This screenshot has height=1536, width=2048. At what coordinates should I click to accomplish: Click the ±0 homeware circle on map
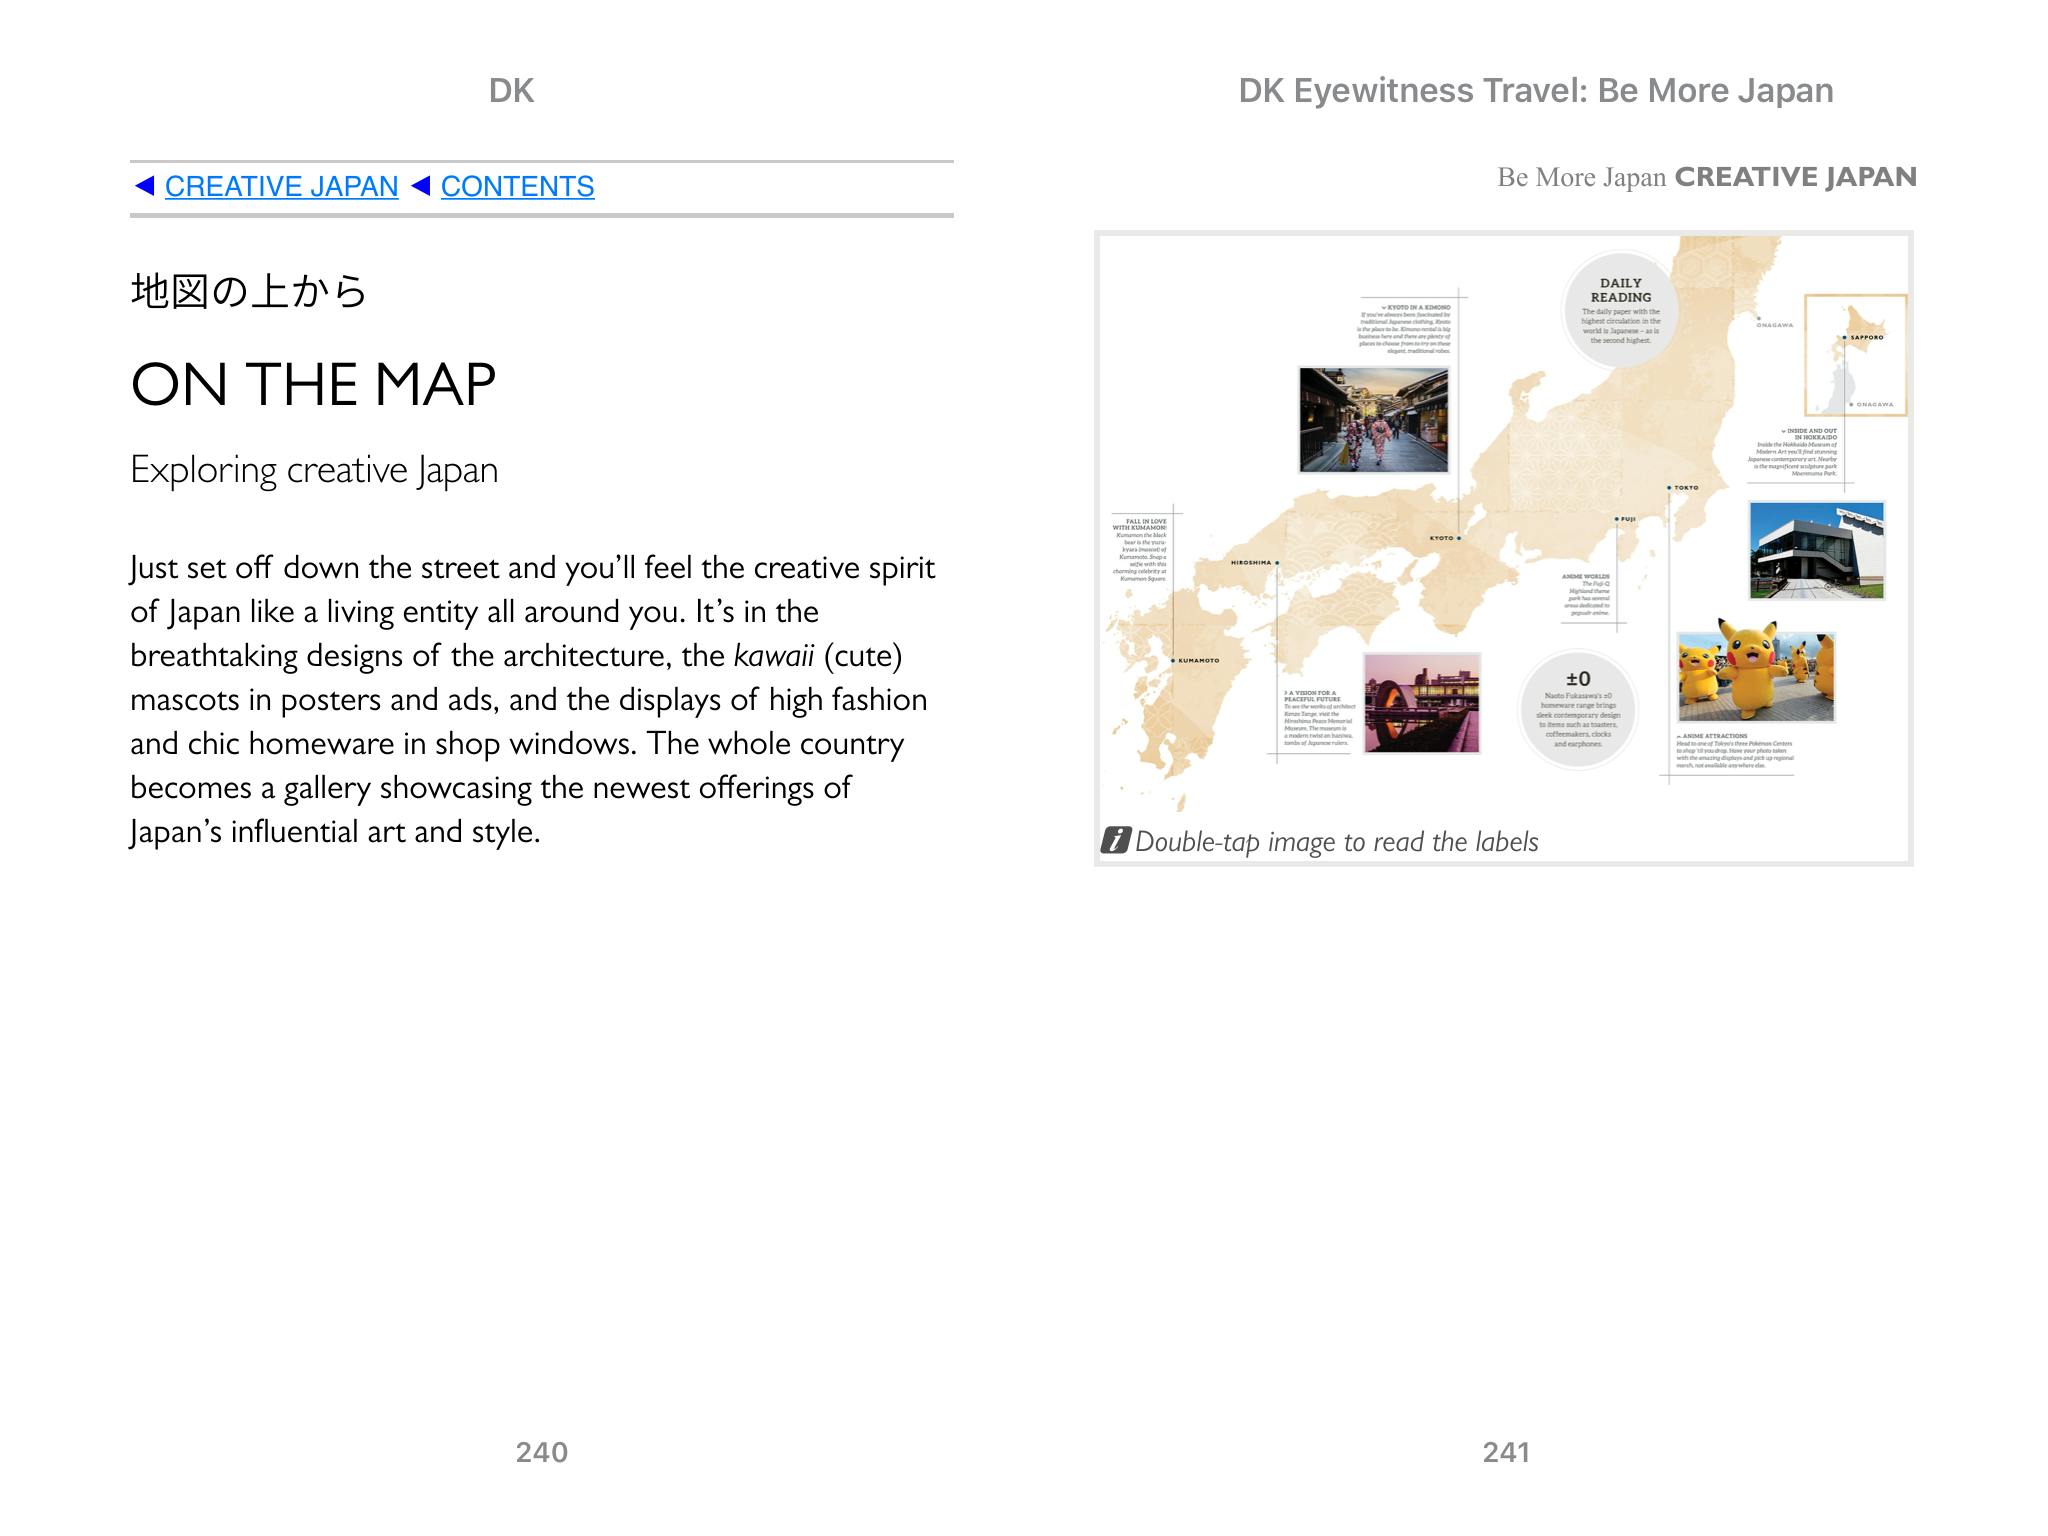[x=1577, y=710]
